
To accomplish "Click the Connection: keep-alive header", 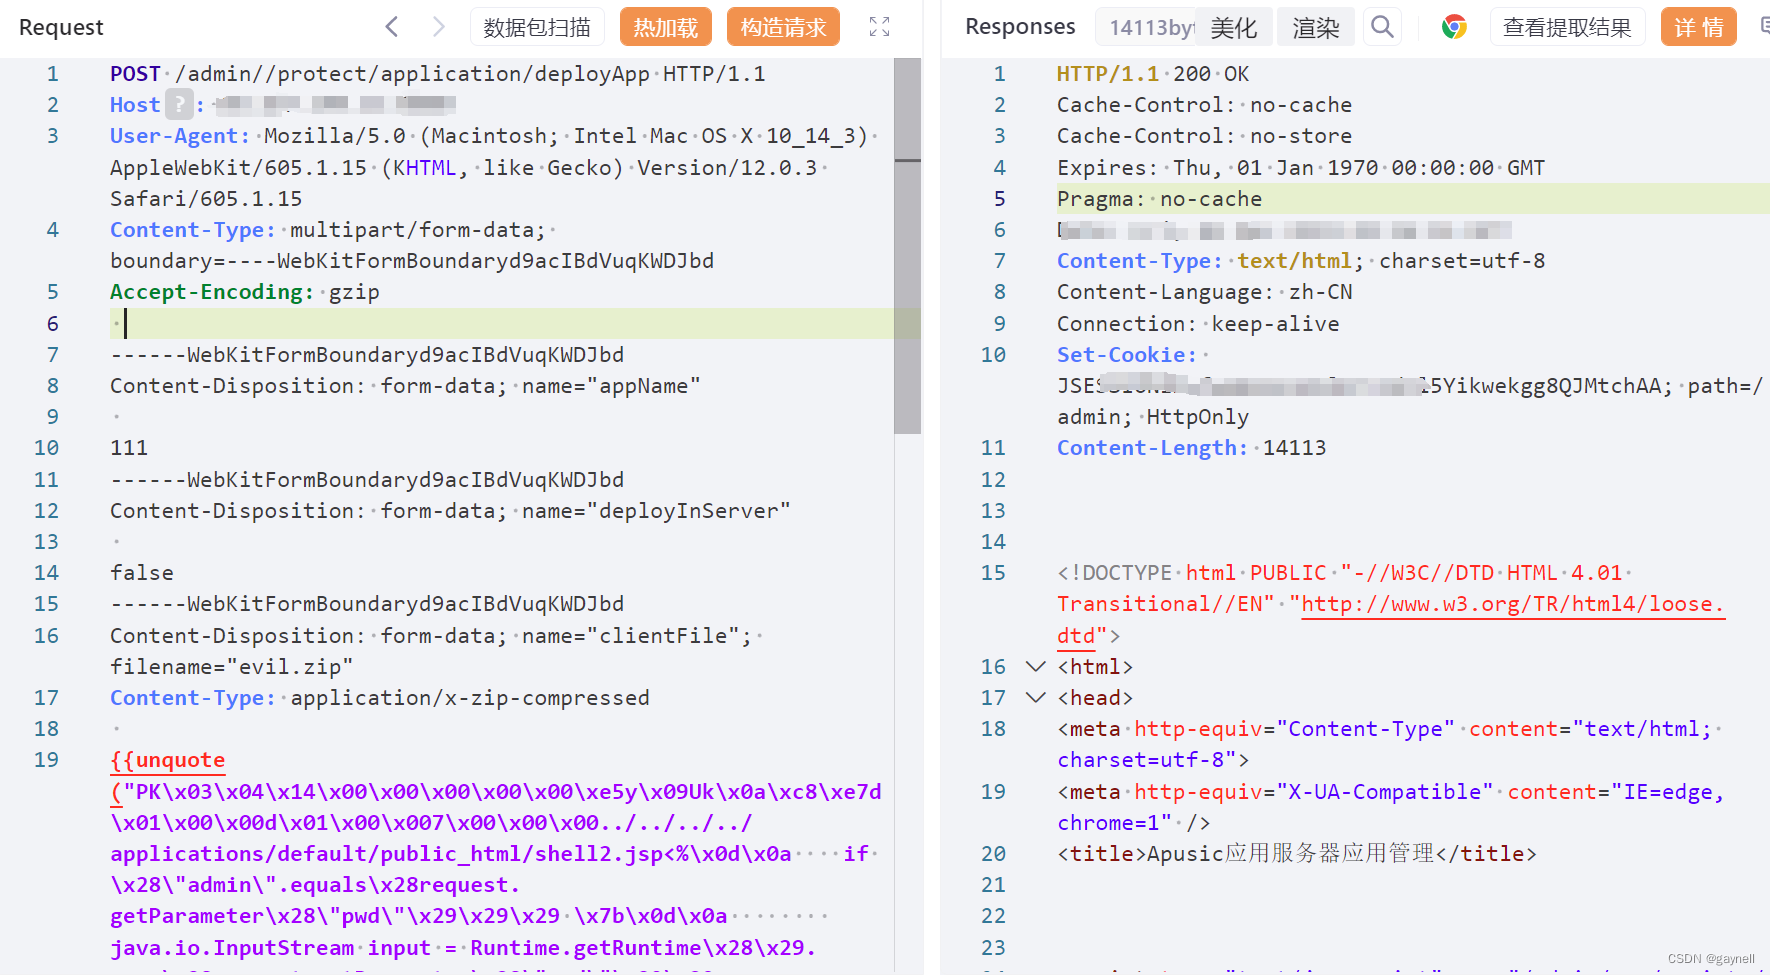I will click(x=1198, y=324).
